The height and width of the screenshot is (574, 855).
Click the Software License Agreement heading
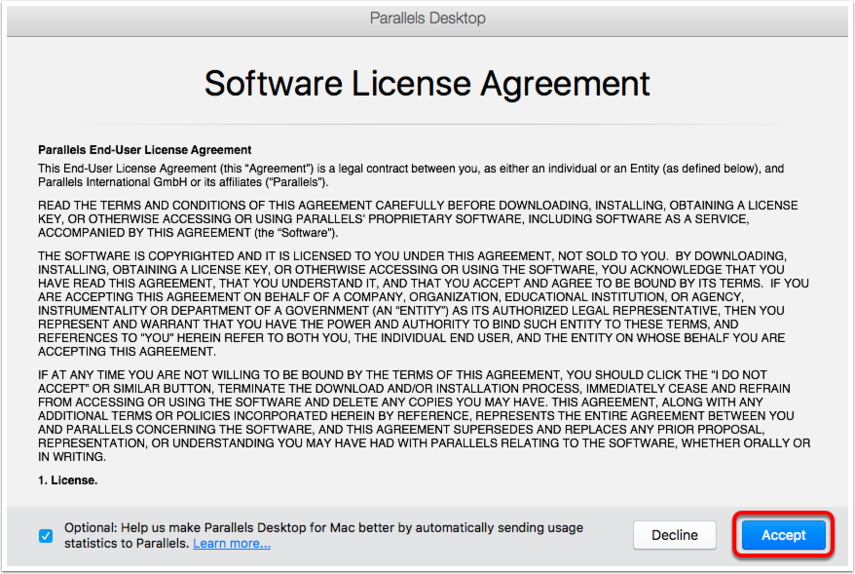[427, 83]
